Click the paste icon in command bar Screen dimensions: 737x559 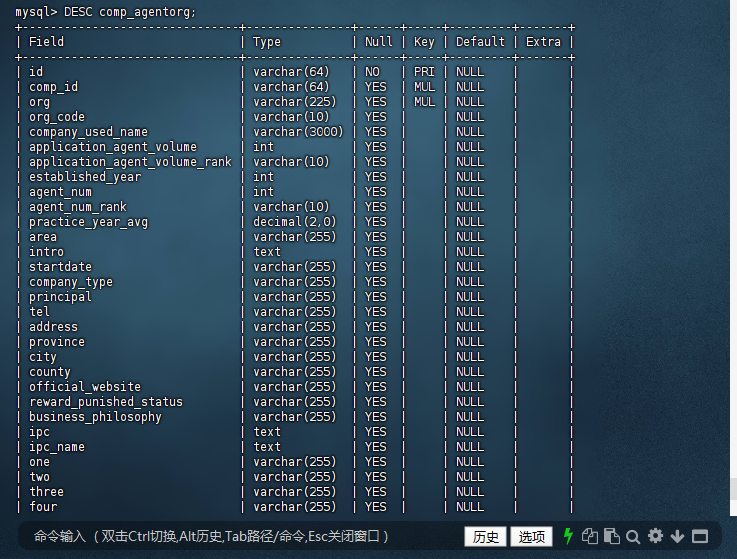pyautogui.click(x=612, y=536)
